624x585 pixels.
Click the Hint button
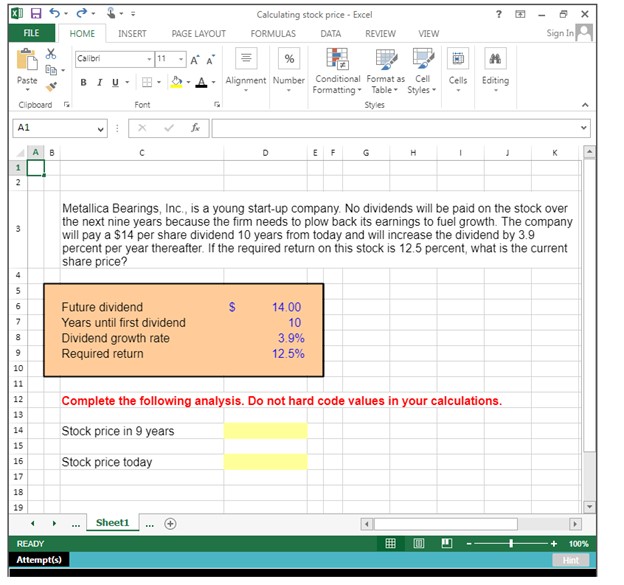571,560
